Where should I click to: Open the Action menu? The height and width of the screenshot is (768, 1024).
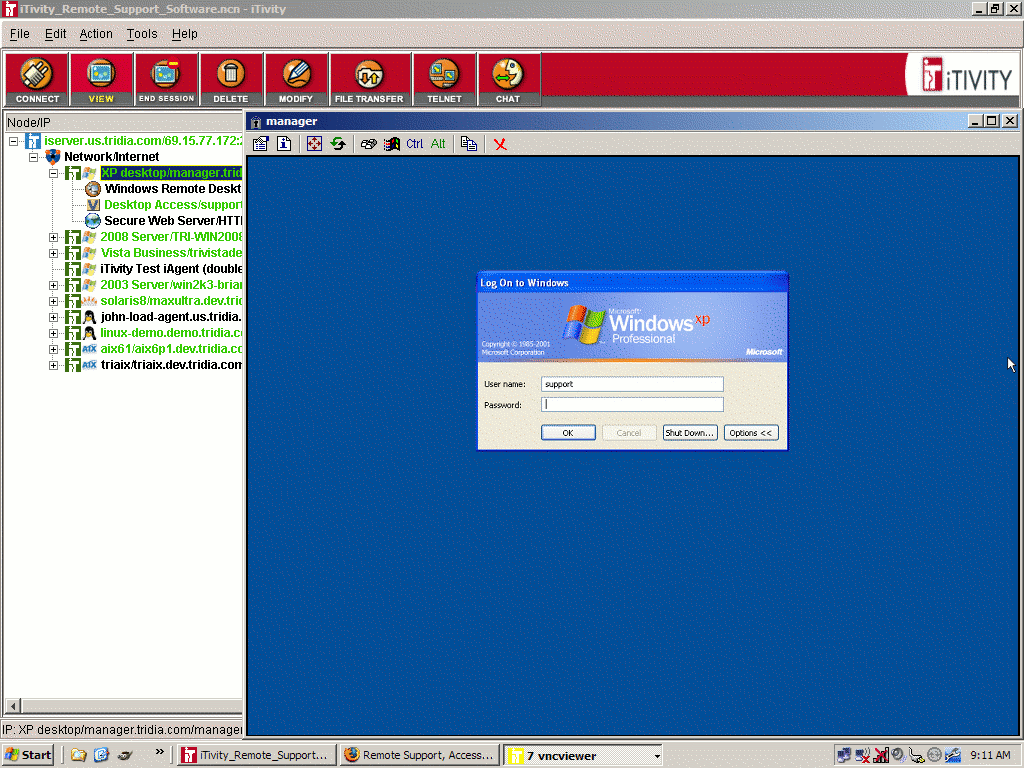(x=96, y=34)
